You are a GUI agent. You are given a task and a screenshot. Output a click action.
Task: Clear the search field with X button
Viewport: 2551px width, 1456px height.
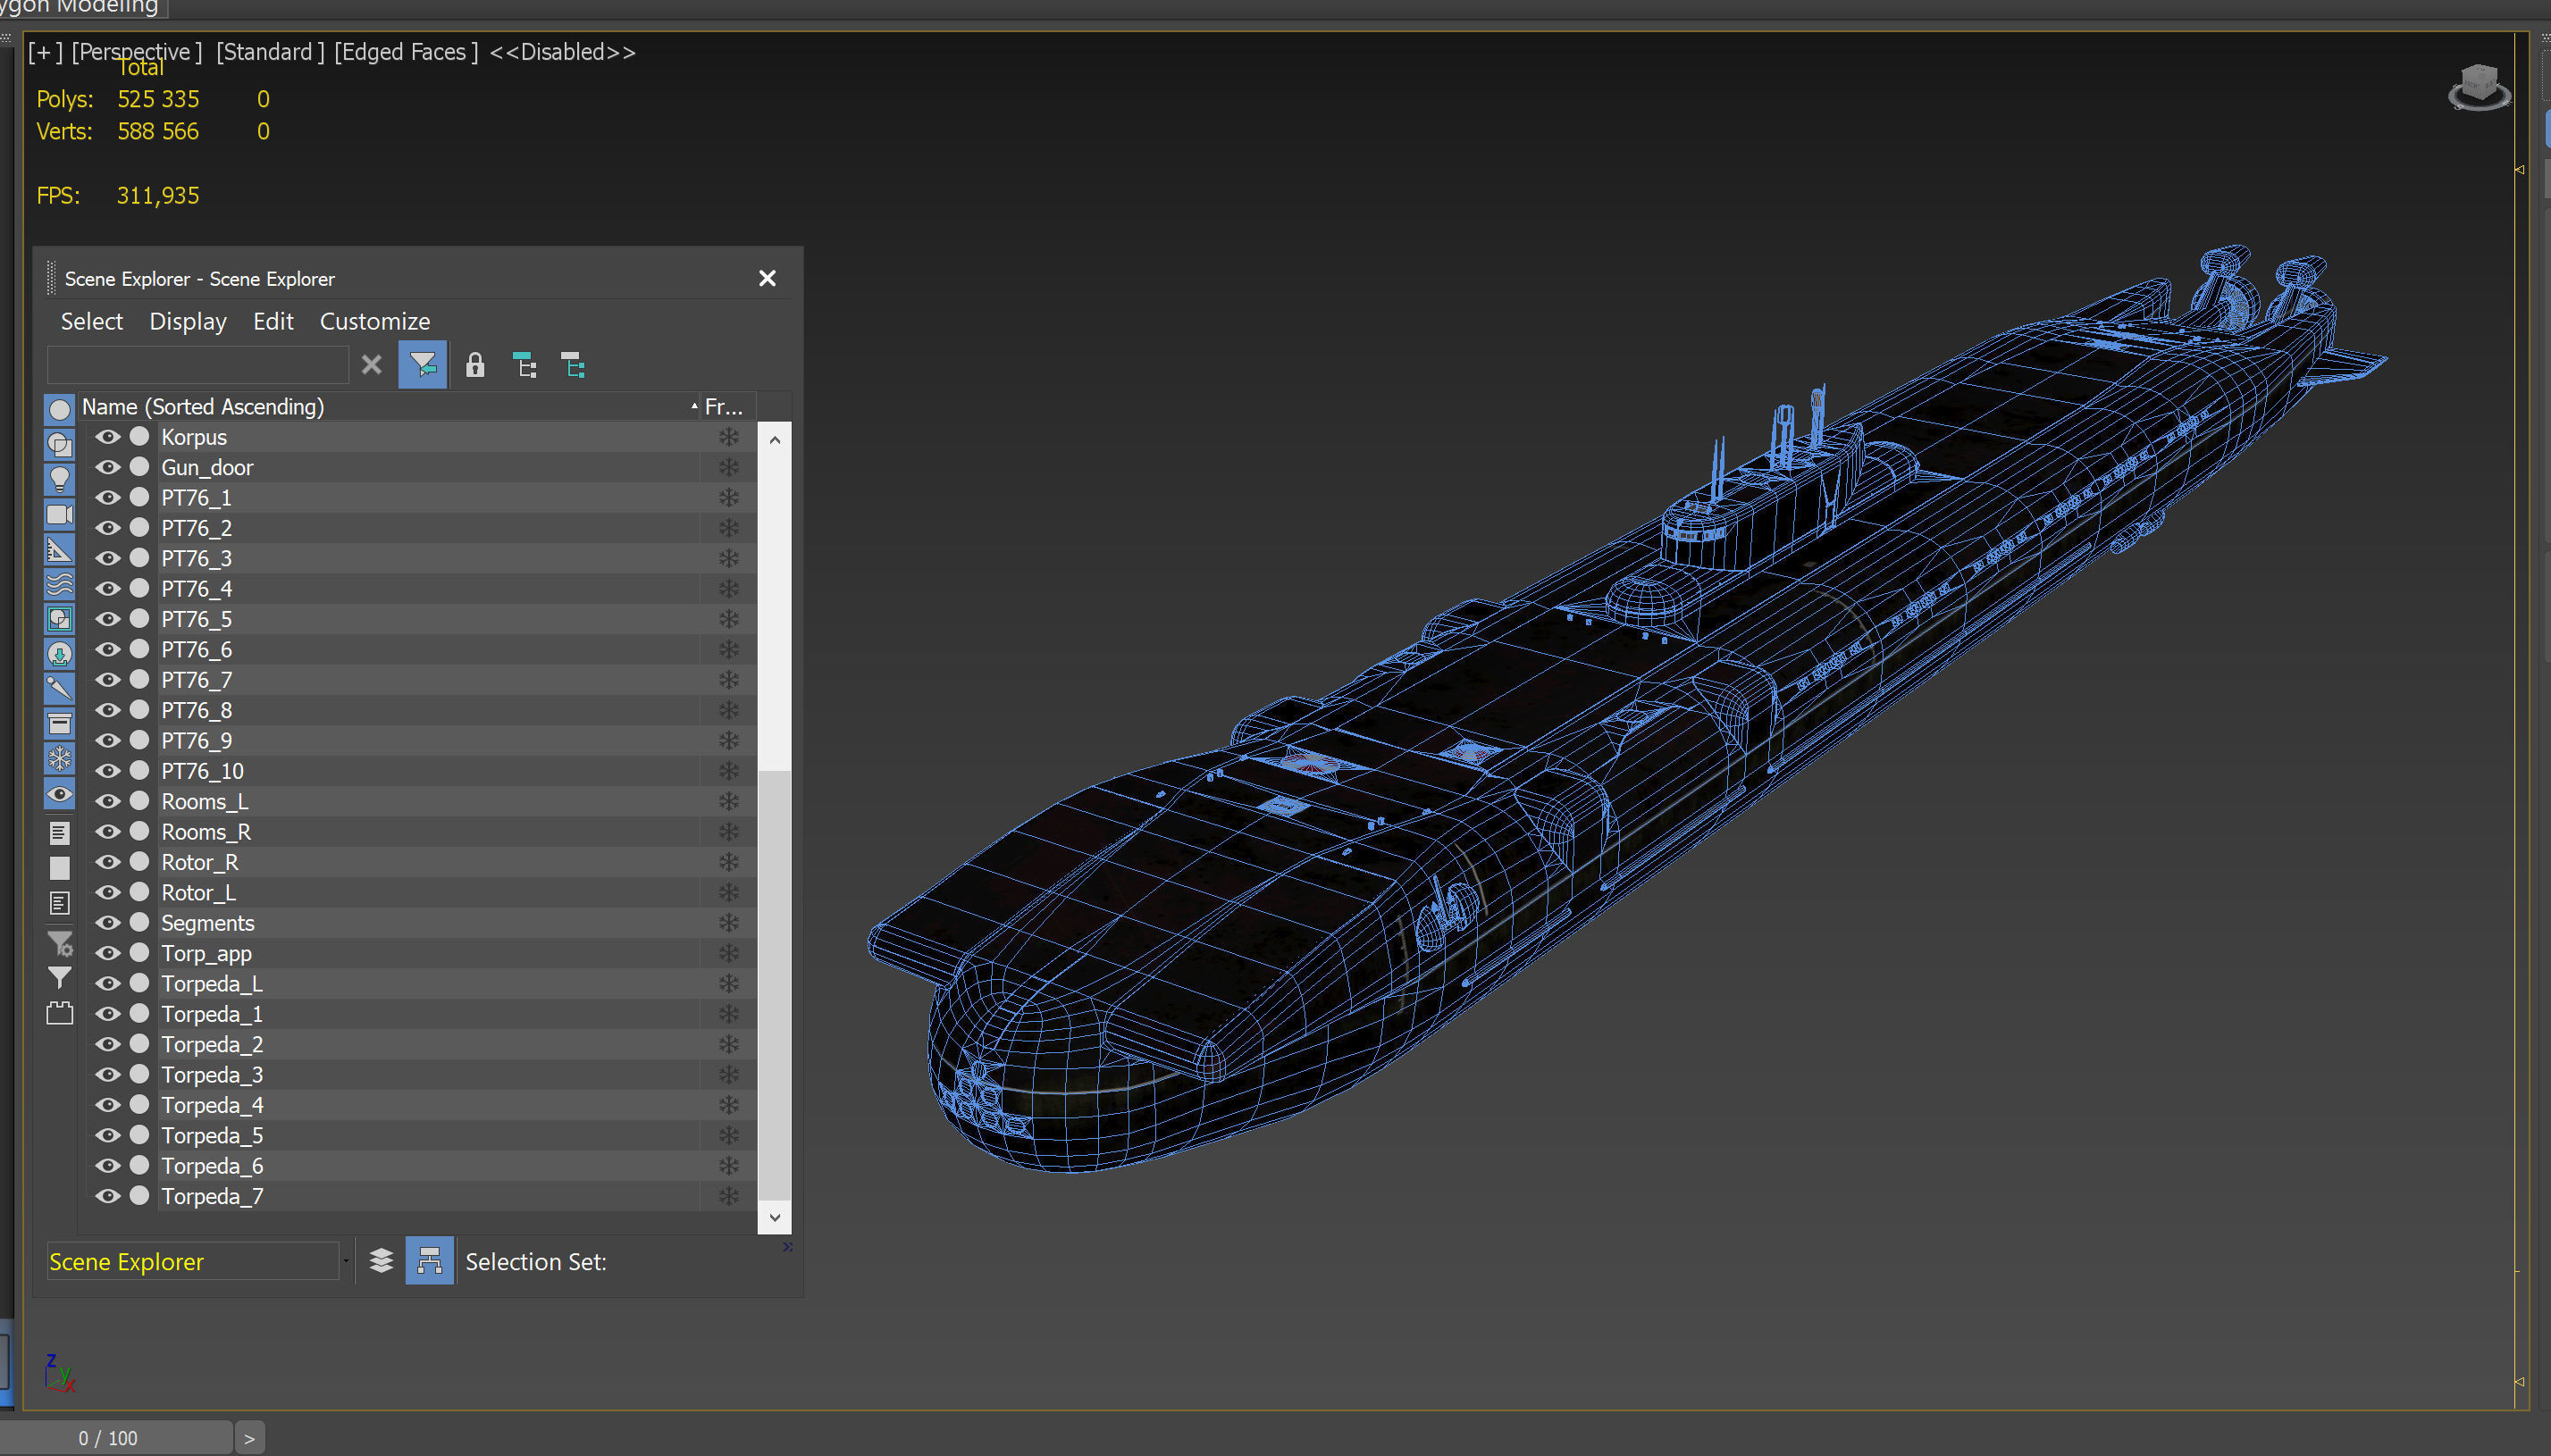[371, 365]
